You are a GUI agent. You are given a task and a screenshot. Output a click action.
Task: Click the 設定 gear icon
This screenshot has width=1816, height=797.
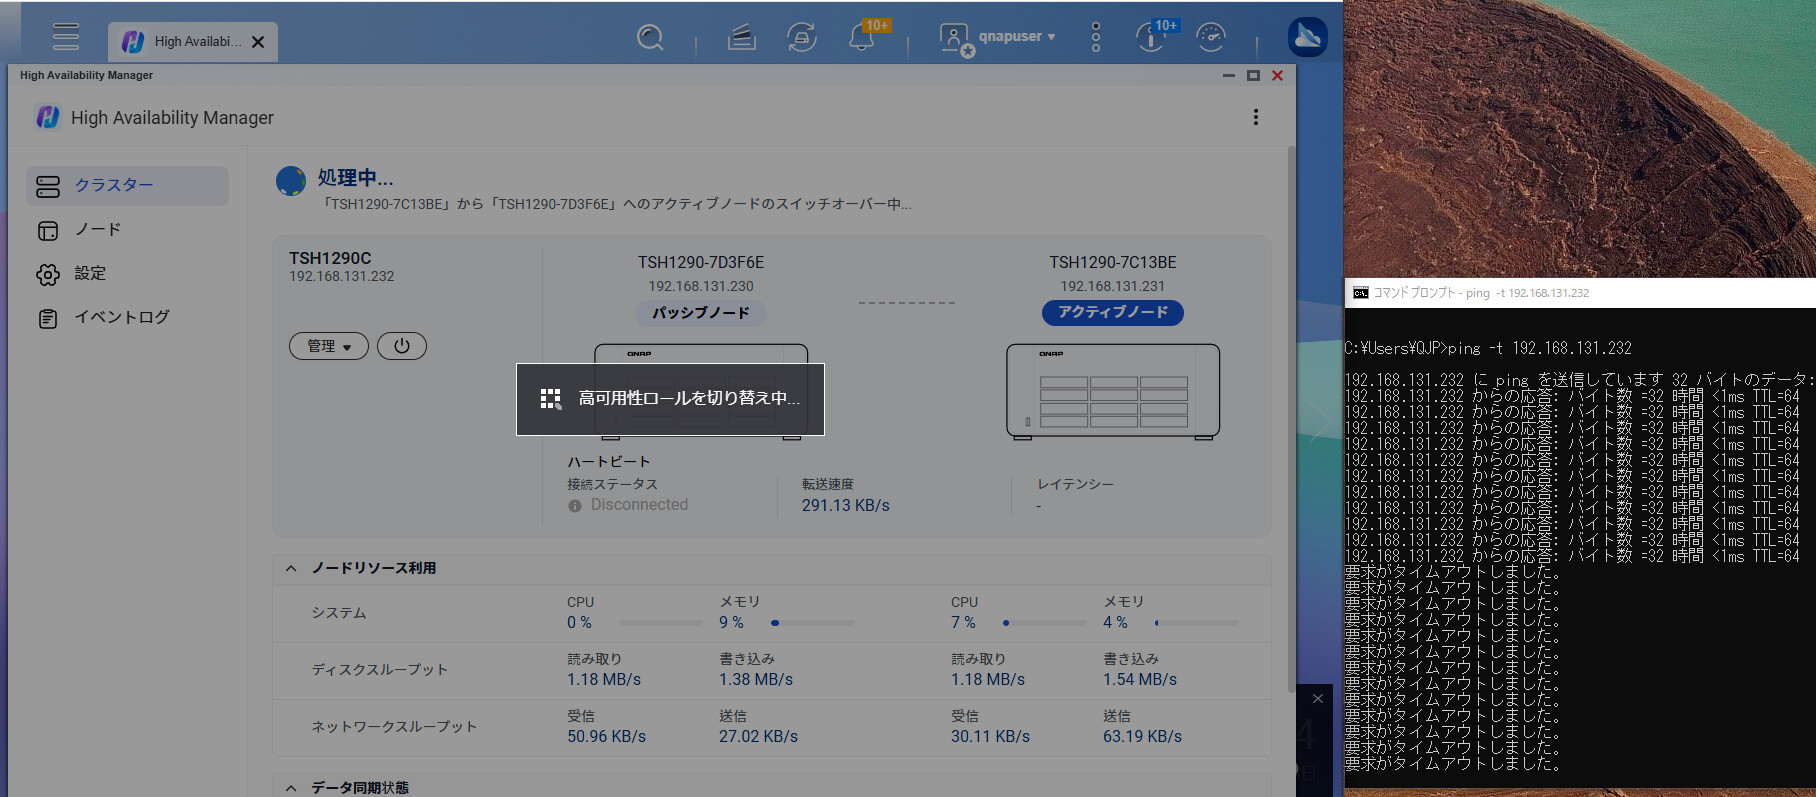48,274
